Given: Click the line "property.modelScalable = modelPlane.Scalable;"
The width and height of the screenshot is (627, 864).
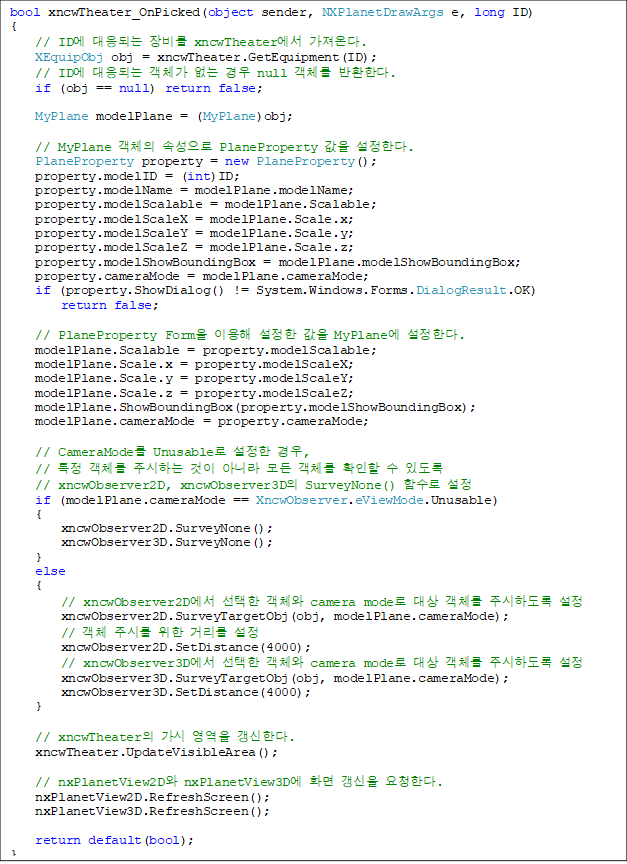Looking at the screenshot, I should click(x=206, y=204).
